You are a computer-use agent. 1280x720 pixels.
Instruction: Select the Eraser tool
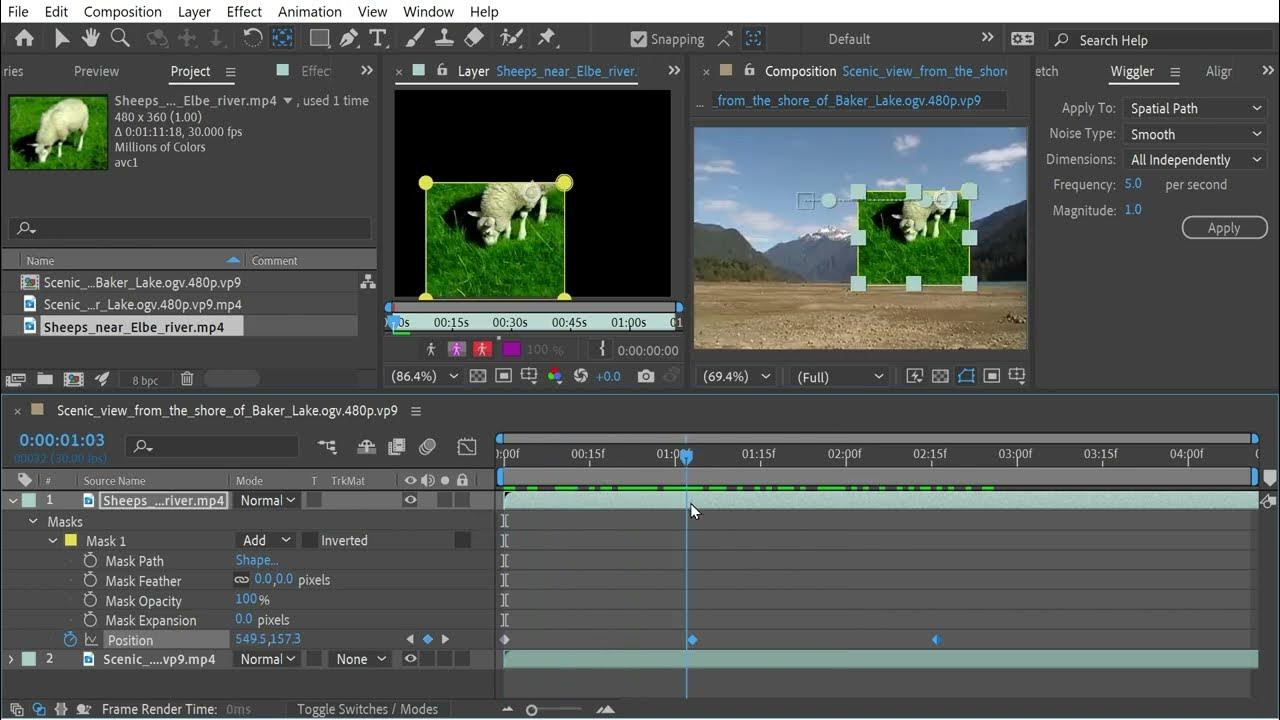pyautogui.click(x=474, y=38)
